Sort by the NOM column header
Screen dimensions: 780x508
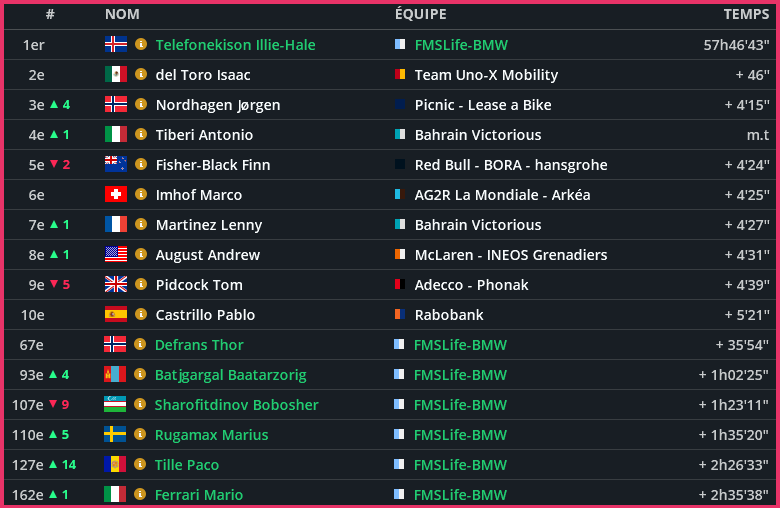(x=122, y=15)
